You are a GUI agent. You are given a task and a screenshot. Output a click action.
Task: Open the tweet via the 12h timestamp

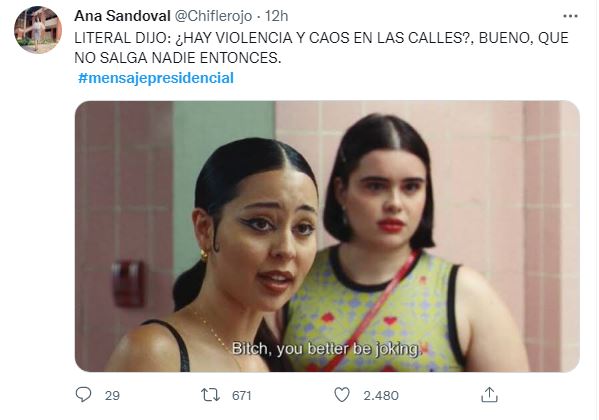(x=277, y=16)
